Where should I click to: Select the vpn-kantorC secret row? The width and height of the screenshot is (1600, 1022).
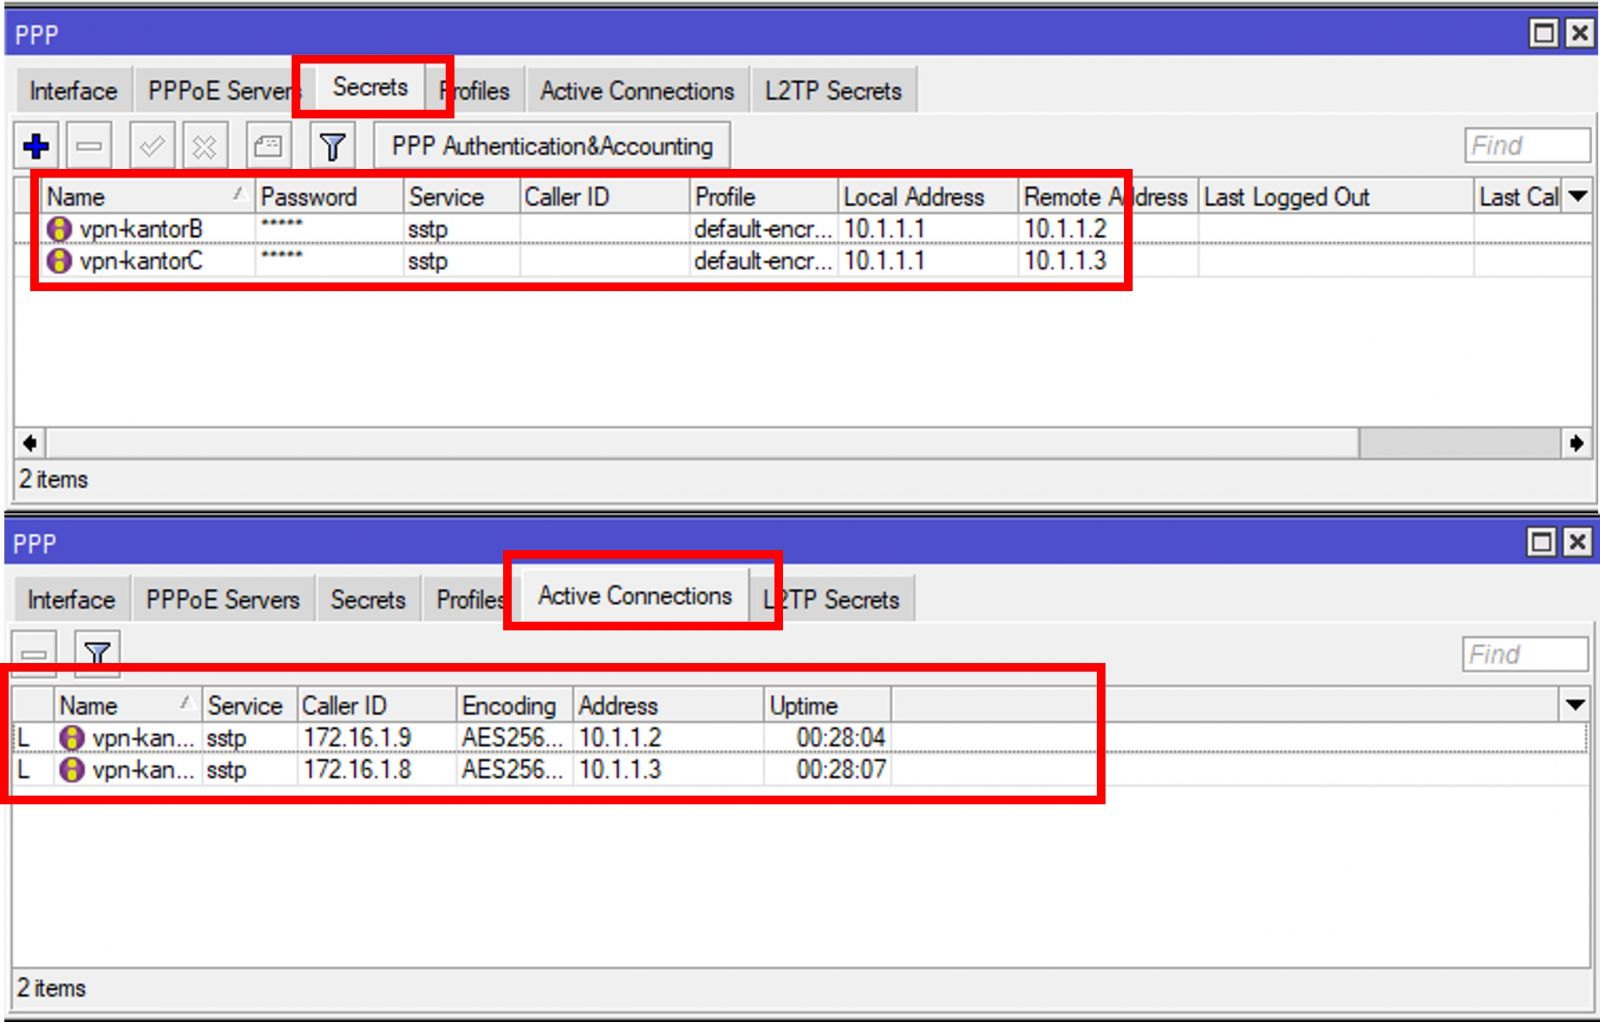[140, 261]
